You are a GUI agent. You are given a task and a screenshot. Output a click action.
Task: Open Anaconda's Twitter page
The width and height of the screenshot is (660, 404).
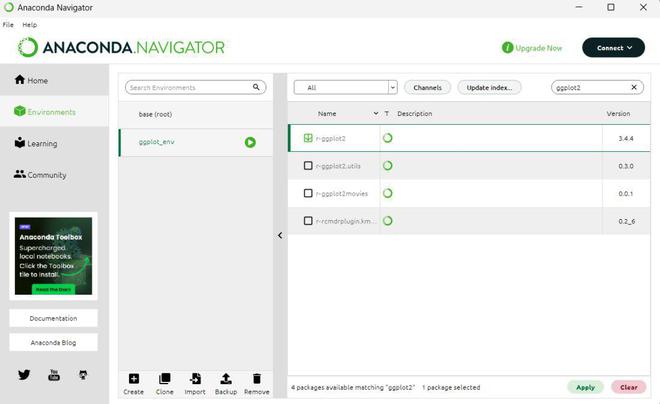coord(24,375)
